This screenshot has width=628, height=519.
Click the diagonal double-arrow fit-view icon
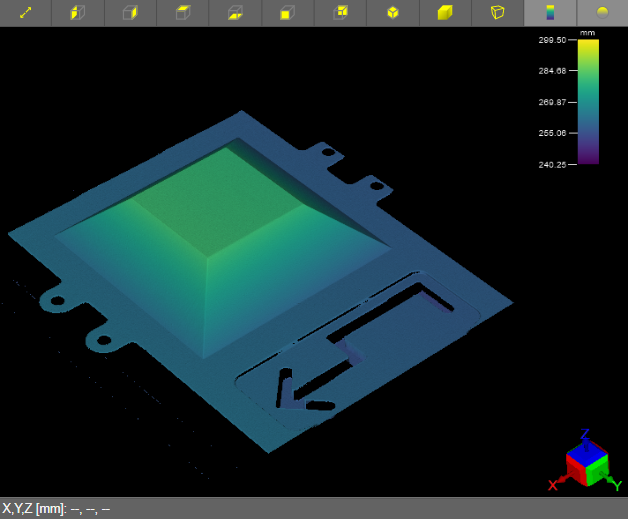tap(26, 13)
